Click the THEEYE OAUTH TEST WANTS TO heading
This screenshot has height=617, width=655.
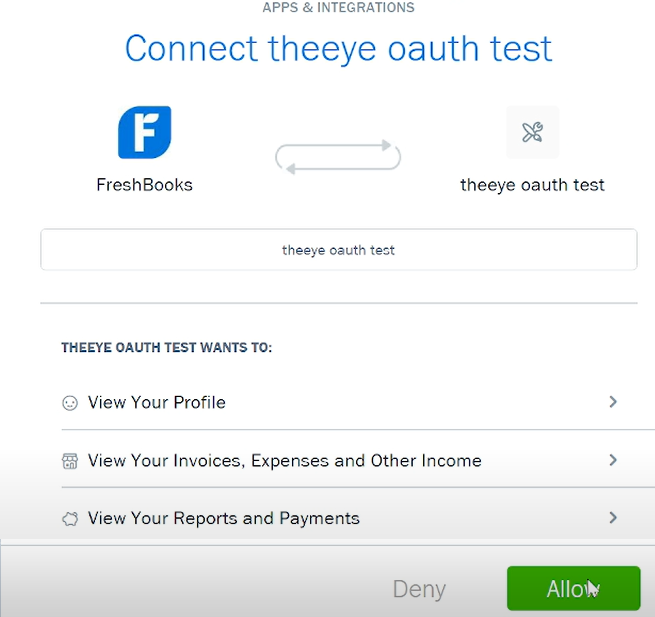pos(167,348)
